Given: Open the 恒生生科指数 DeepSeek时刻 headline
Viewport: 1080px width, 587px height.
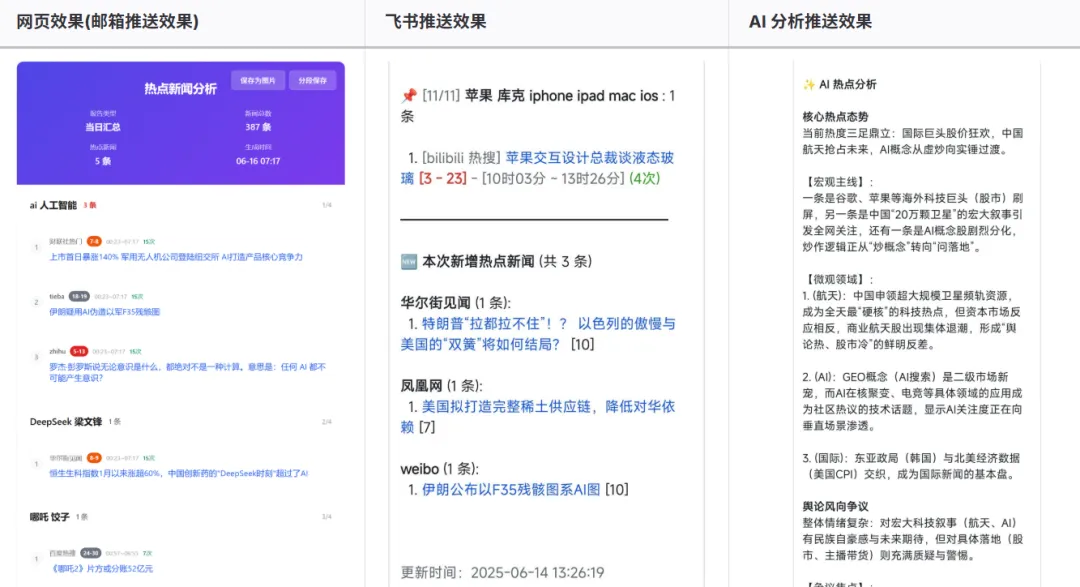Looking at the screenshot, I should tap(178, 473).
